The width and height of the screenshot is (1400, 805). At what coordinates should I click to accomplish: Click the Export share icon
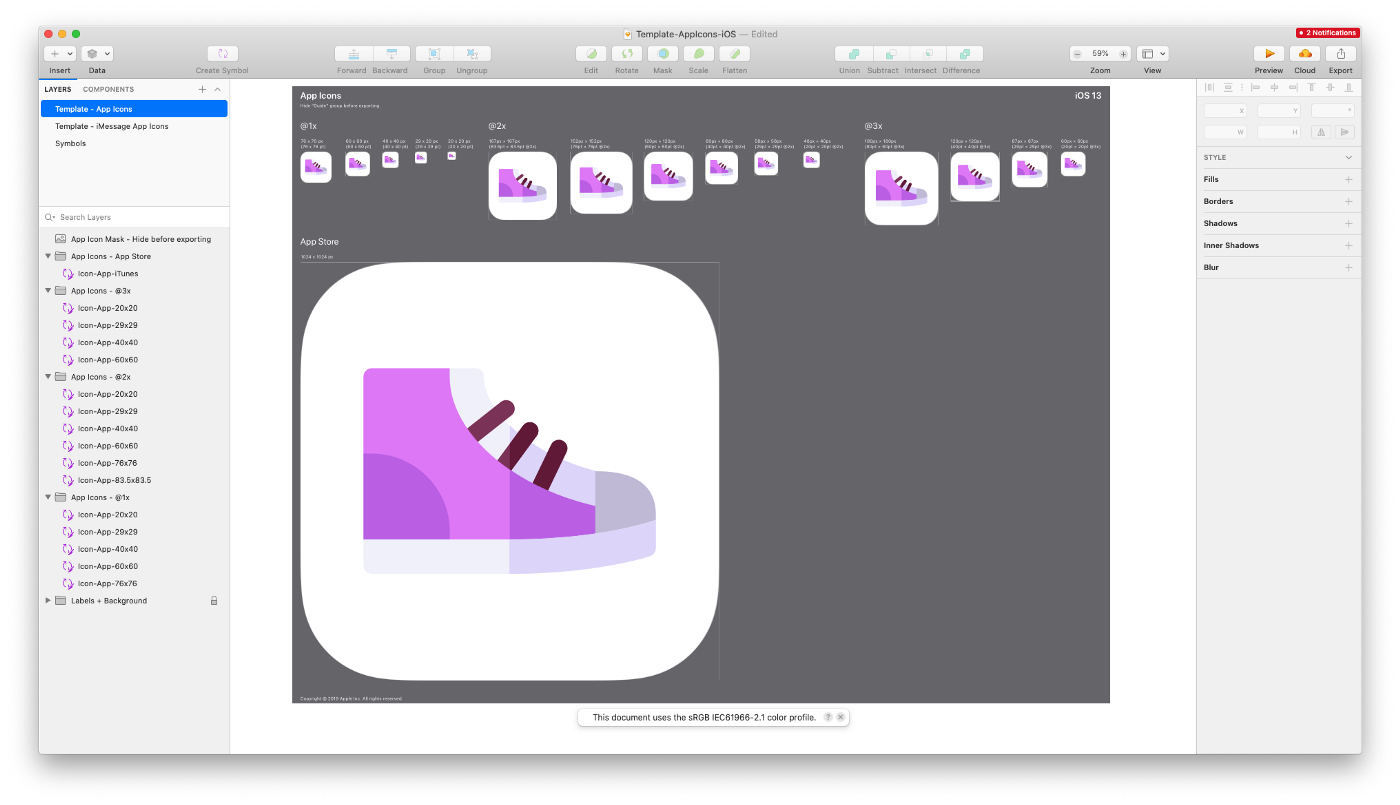click(1341, 54)
